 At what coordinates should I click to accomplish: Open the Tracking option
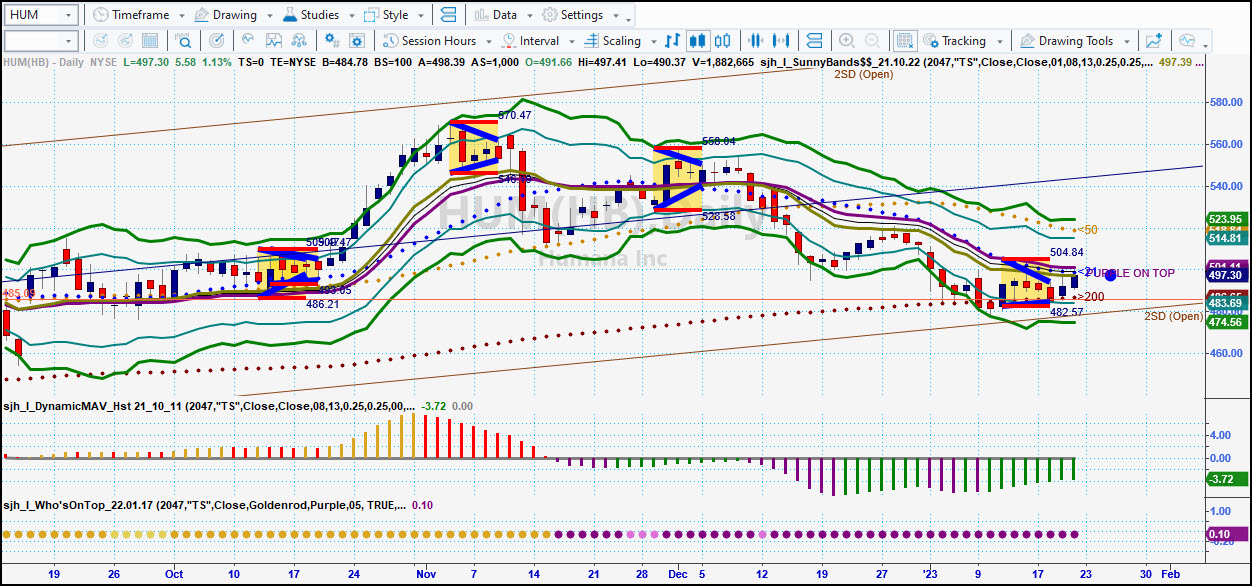point(954,41)
